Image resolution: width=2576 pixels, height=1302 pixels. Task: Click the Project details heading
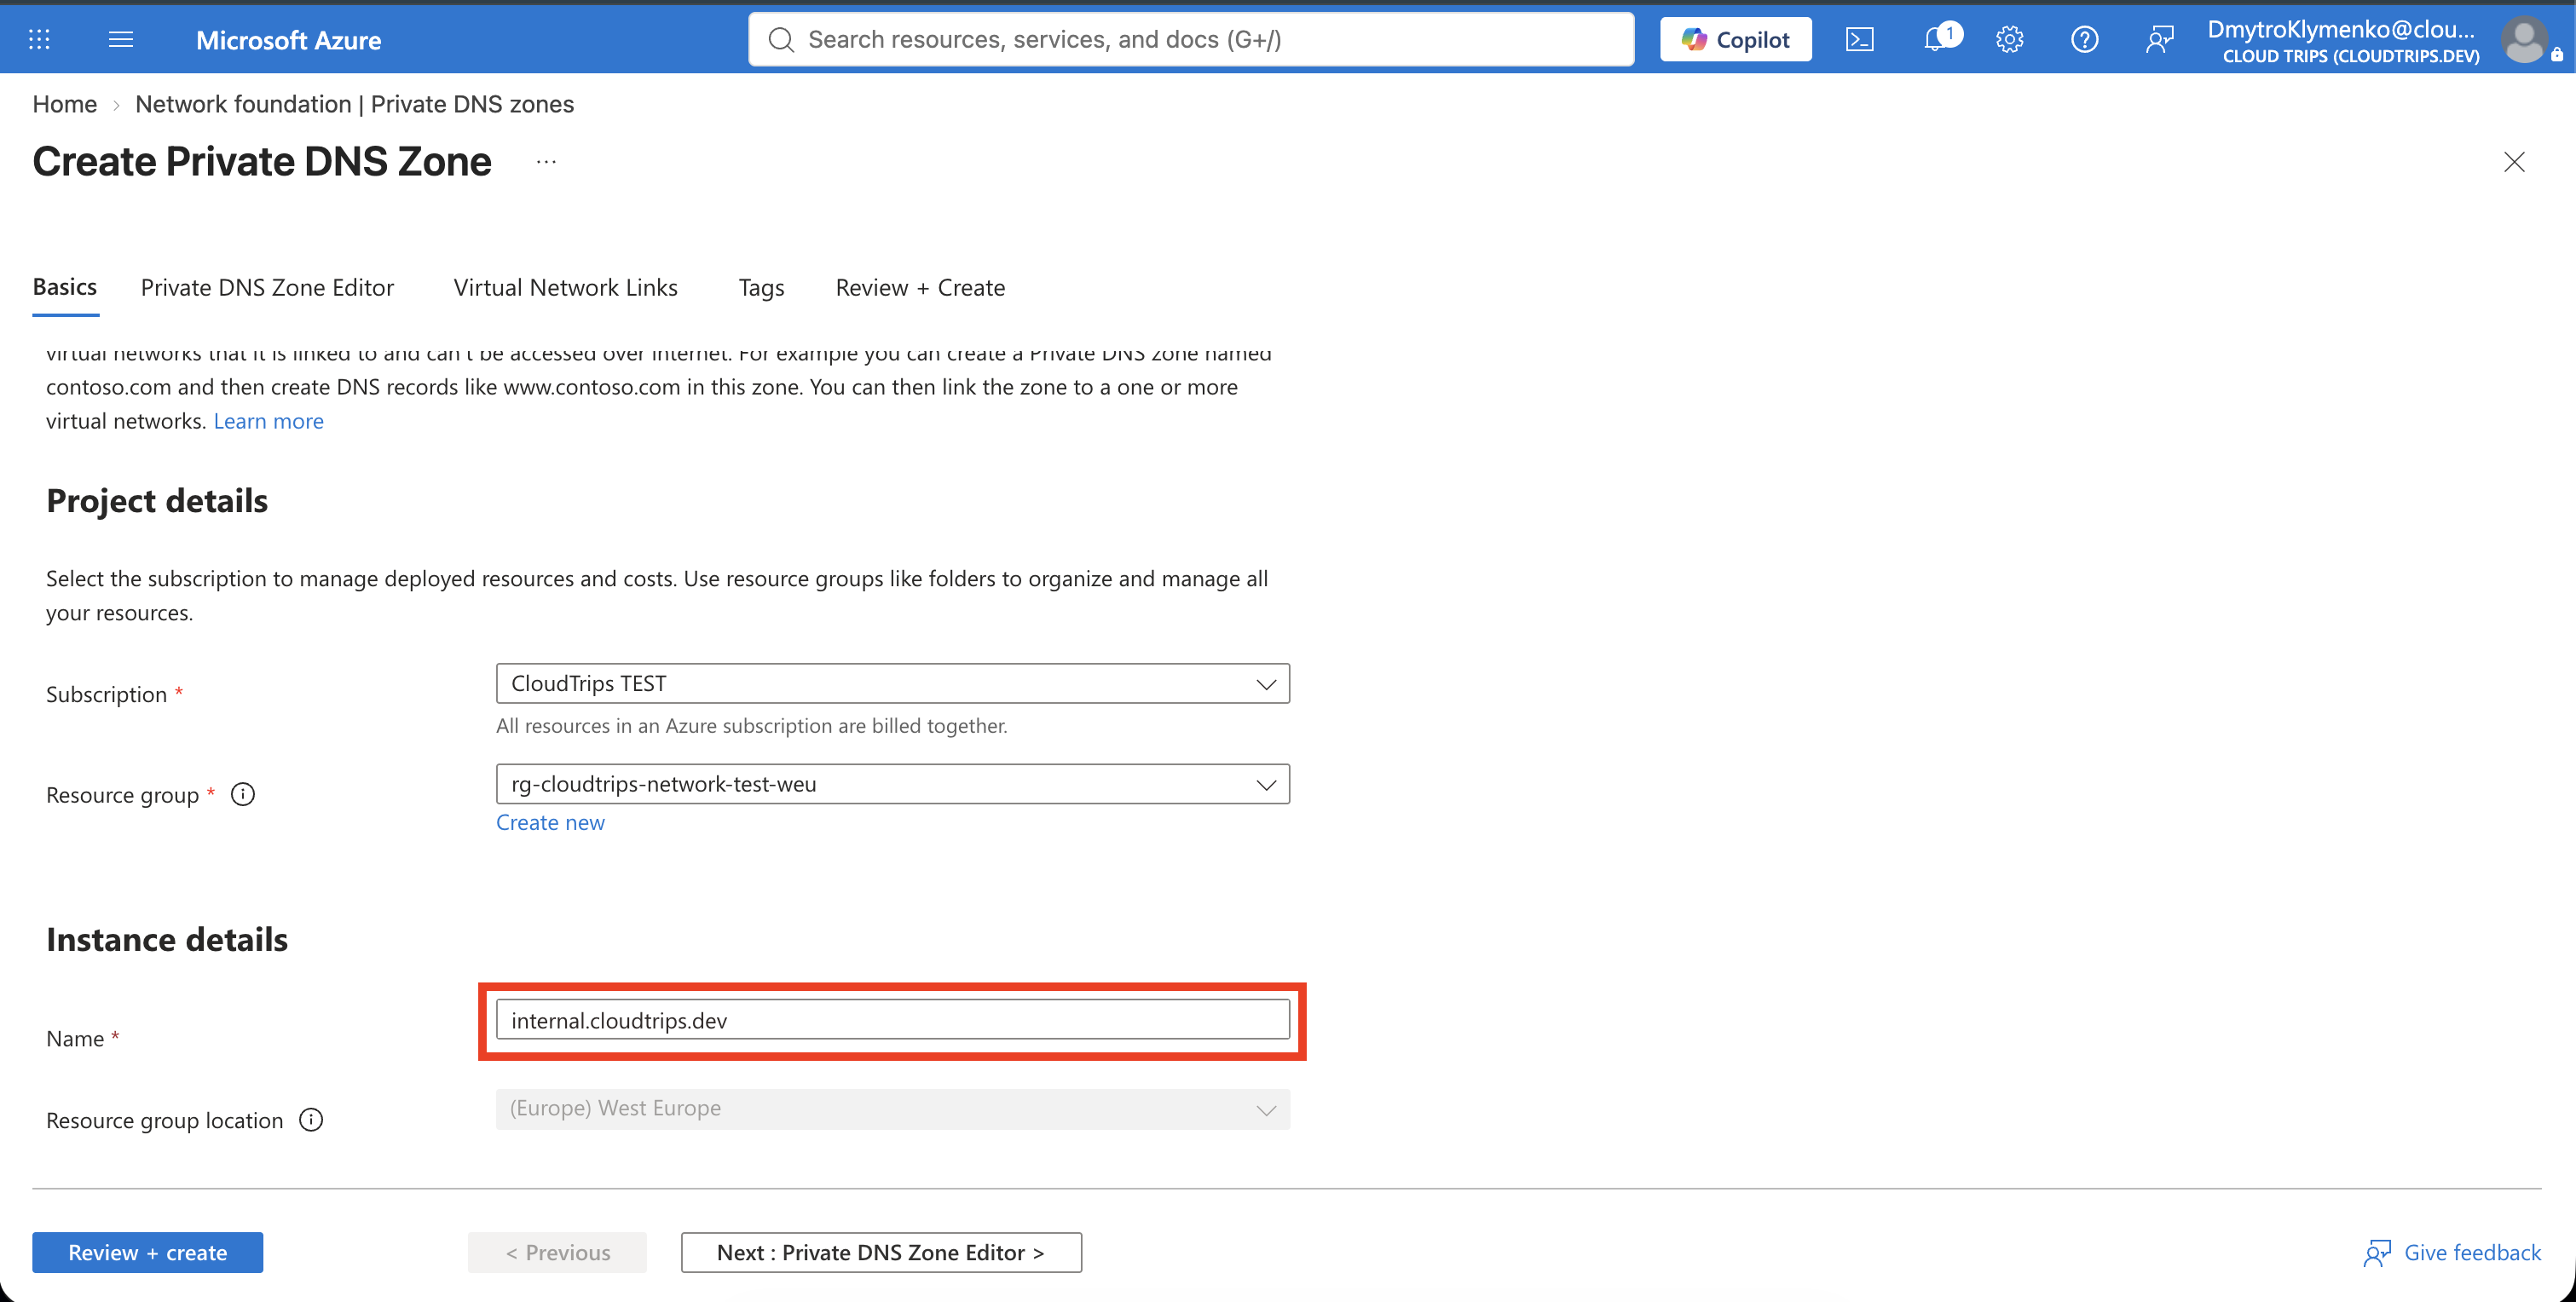(157, 500)
